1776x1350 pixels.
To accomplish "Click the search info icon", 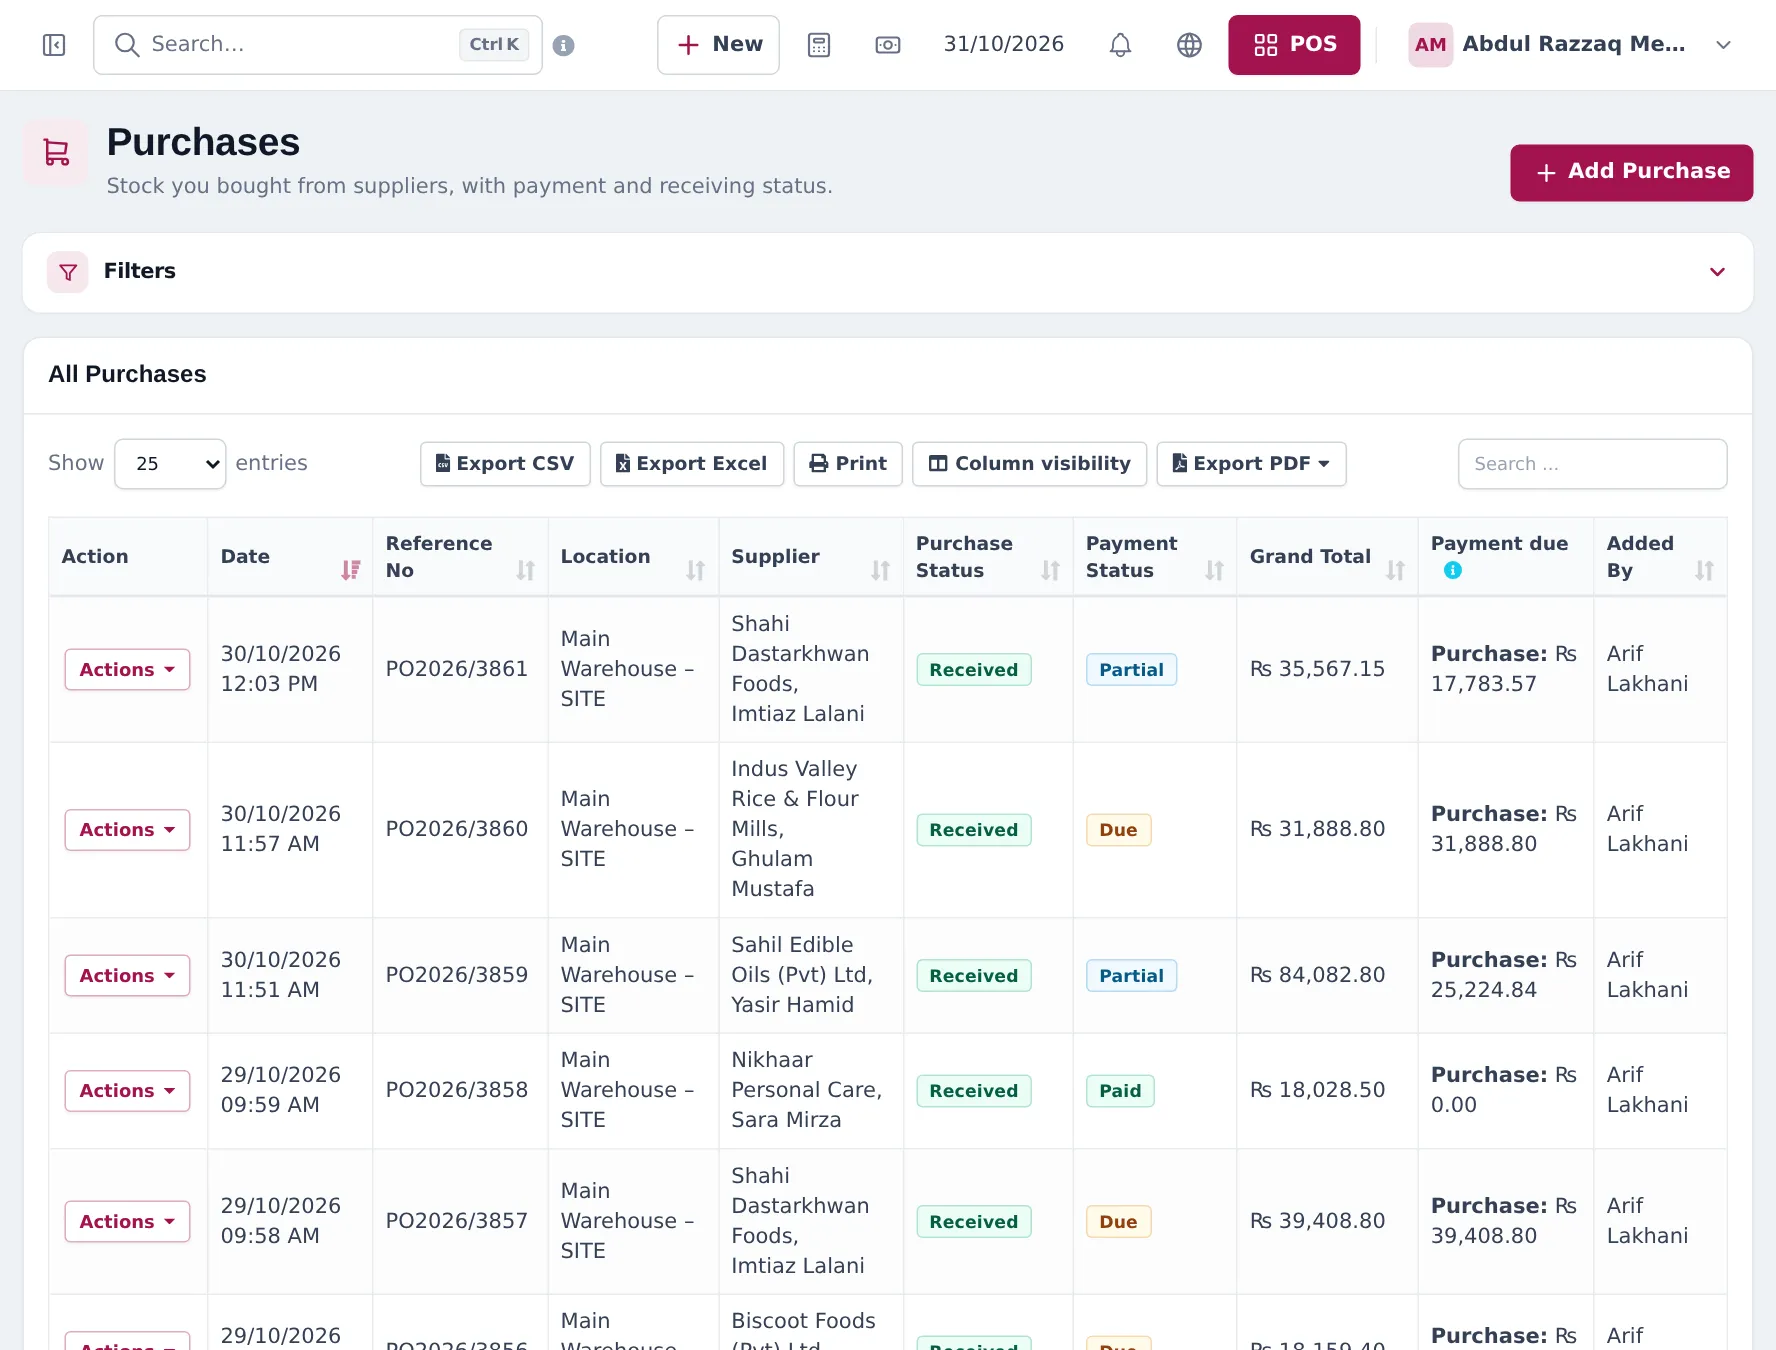I will [564, 45].
